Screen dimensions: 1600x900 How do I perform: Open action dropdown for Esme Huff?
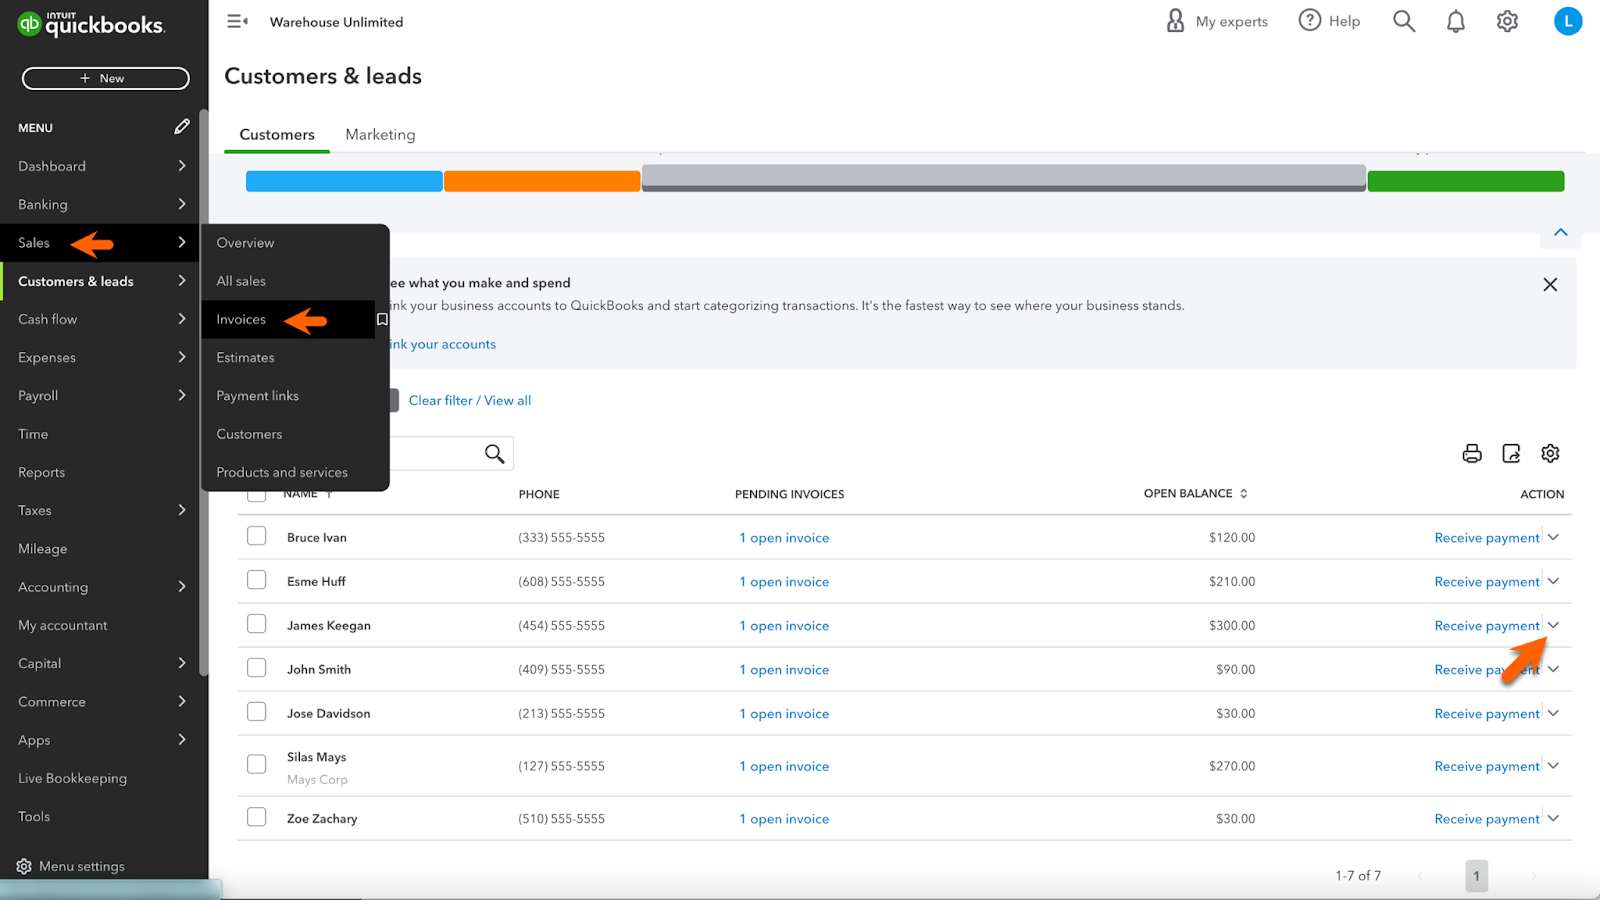pos(1553,581)
